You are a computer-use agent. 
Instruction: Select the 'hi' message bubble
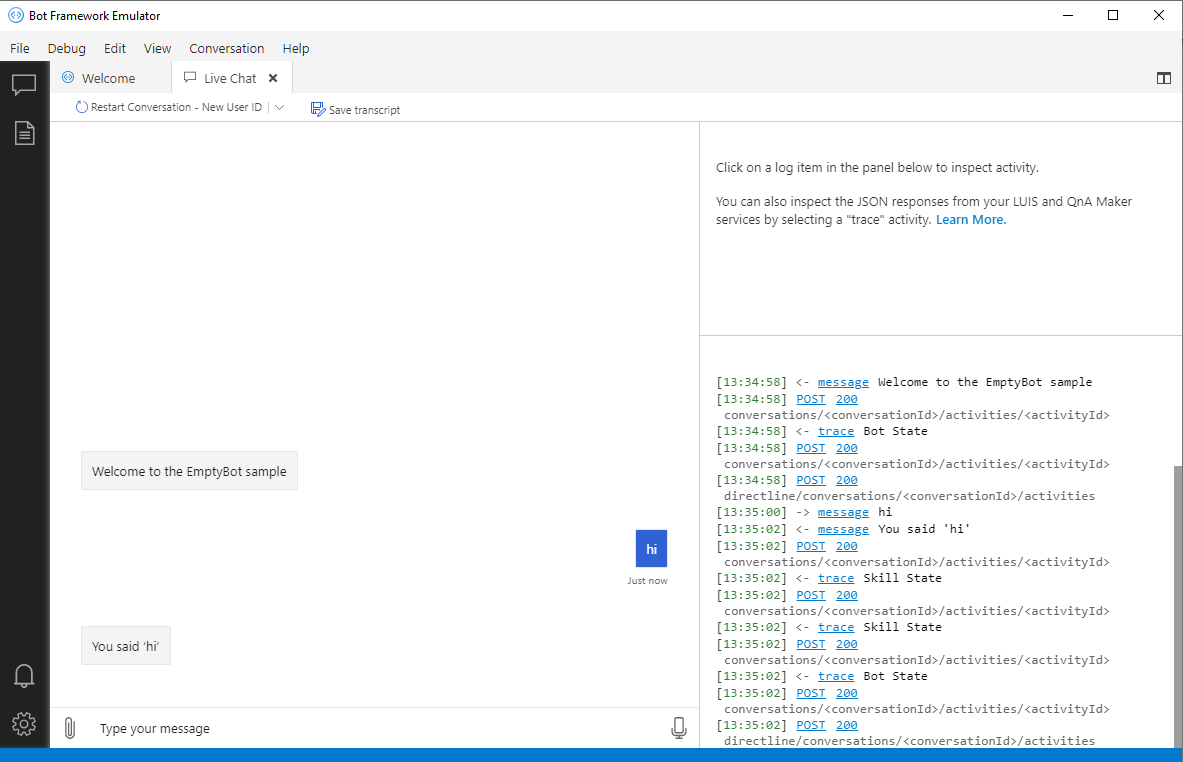[650, 548]
